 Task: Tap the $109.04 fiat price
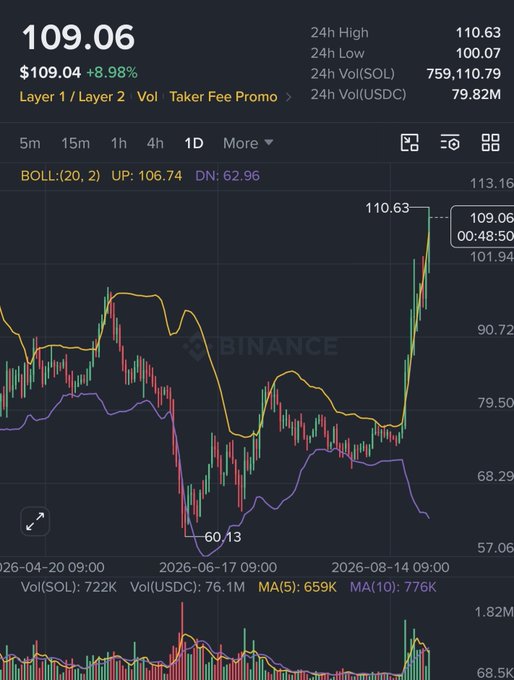(50, 72)
